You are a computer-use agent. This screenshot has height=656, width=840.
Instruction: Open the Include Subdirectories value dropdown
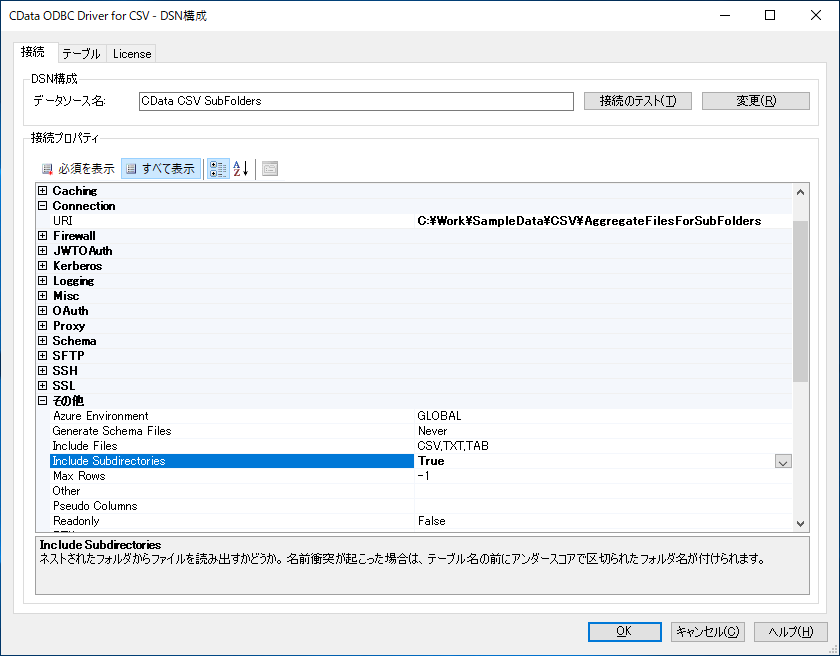click(x=783, y=461)
